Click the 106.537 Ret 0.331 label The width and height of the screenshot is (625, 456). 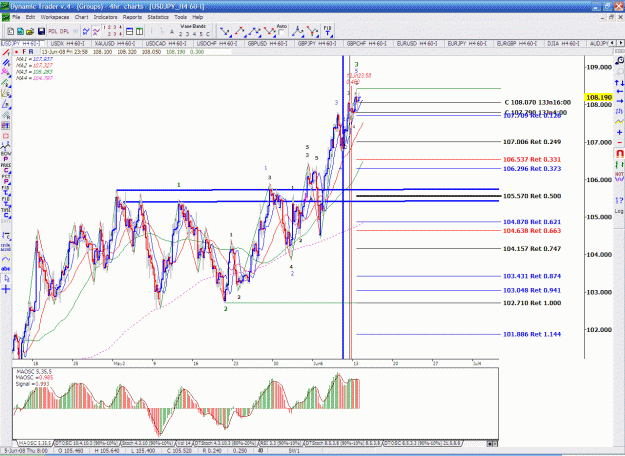[x=532, y=159]
